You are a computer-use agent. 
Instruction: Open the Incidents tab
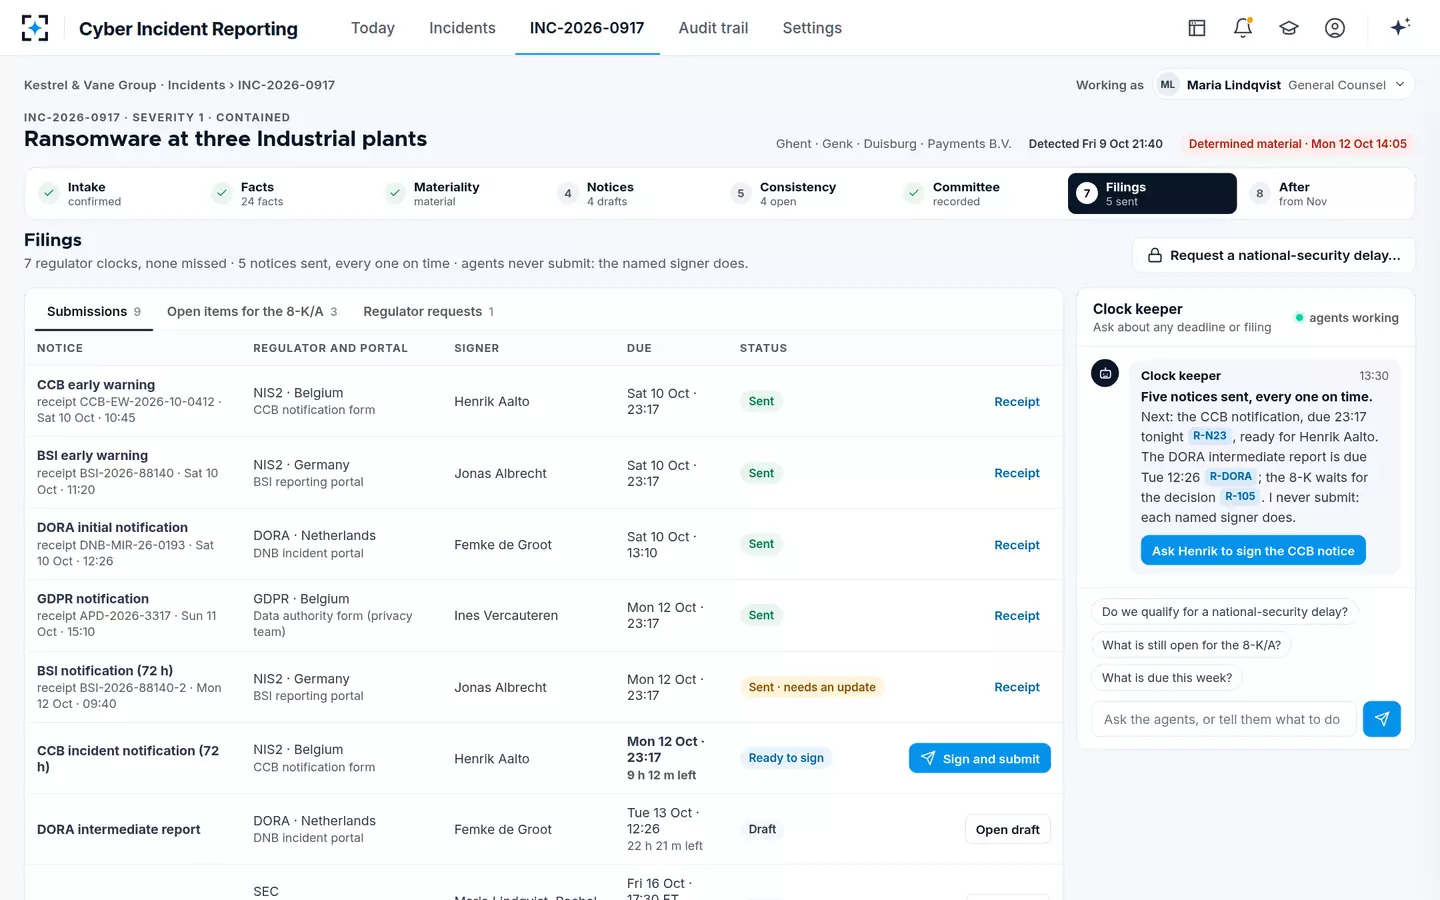[x=462, y=28]
